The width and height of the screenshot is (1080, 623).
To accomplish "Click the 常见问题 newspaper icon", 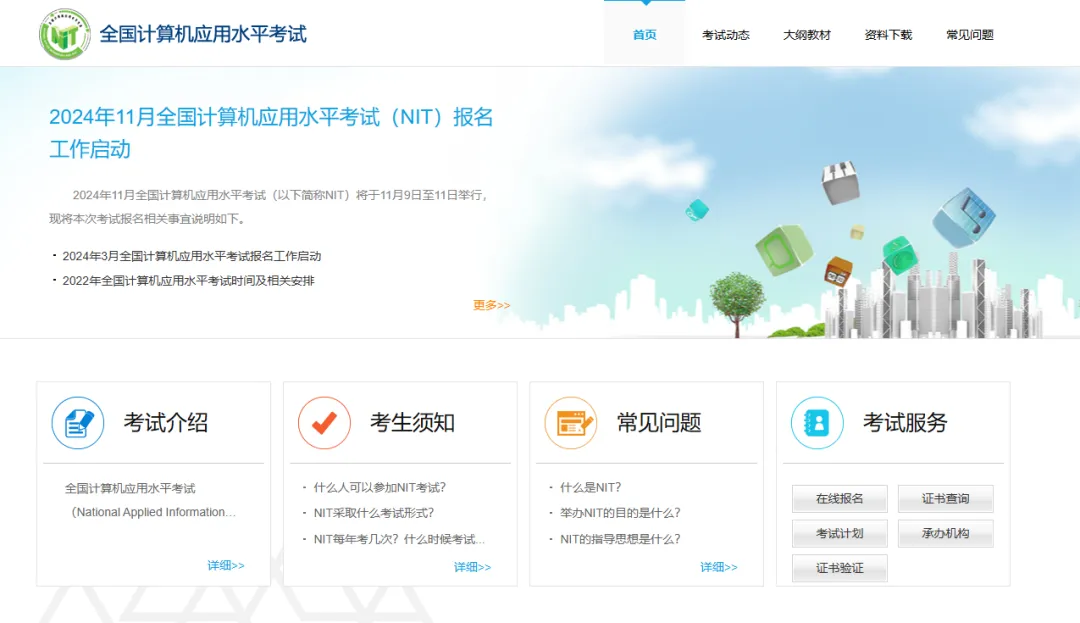I will [570, 422].
